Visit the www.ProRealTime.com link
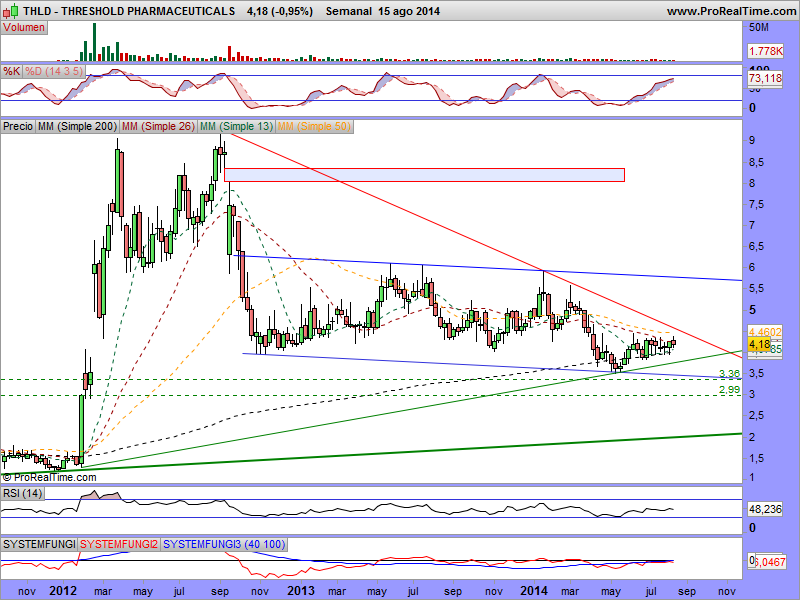The width and height of the screenshot is (800, 600). [731, 11]
